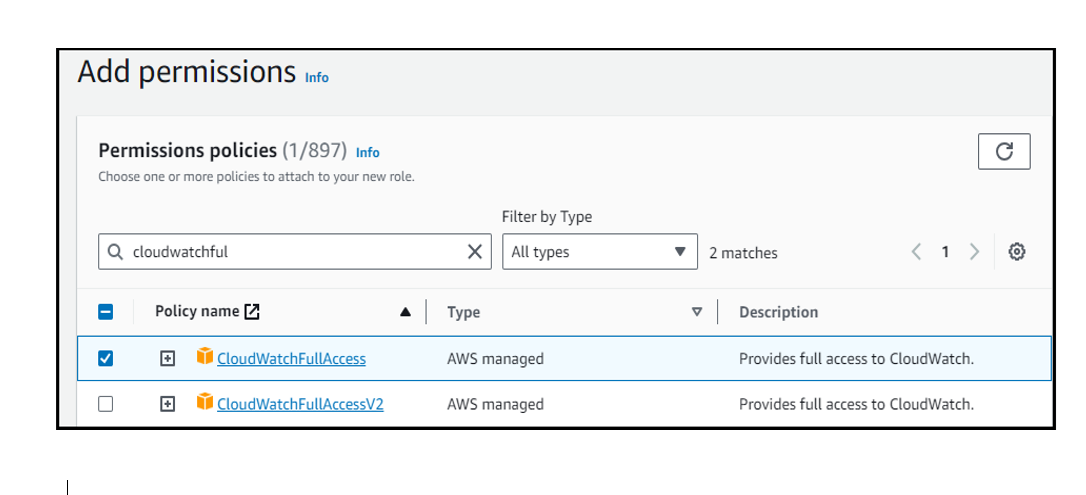Click the CloudWatchFullAccess policy cube icon
This screenshot has width=1086, height=495.
tap(205, 357)
